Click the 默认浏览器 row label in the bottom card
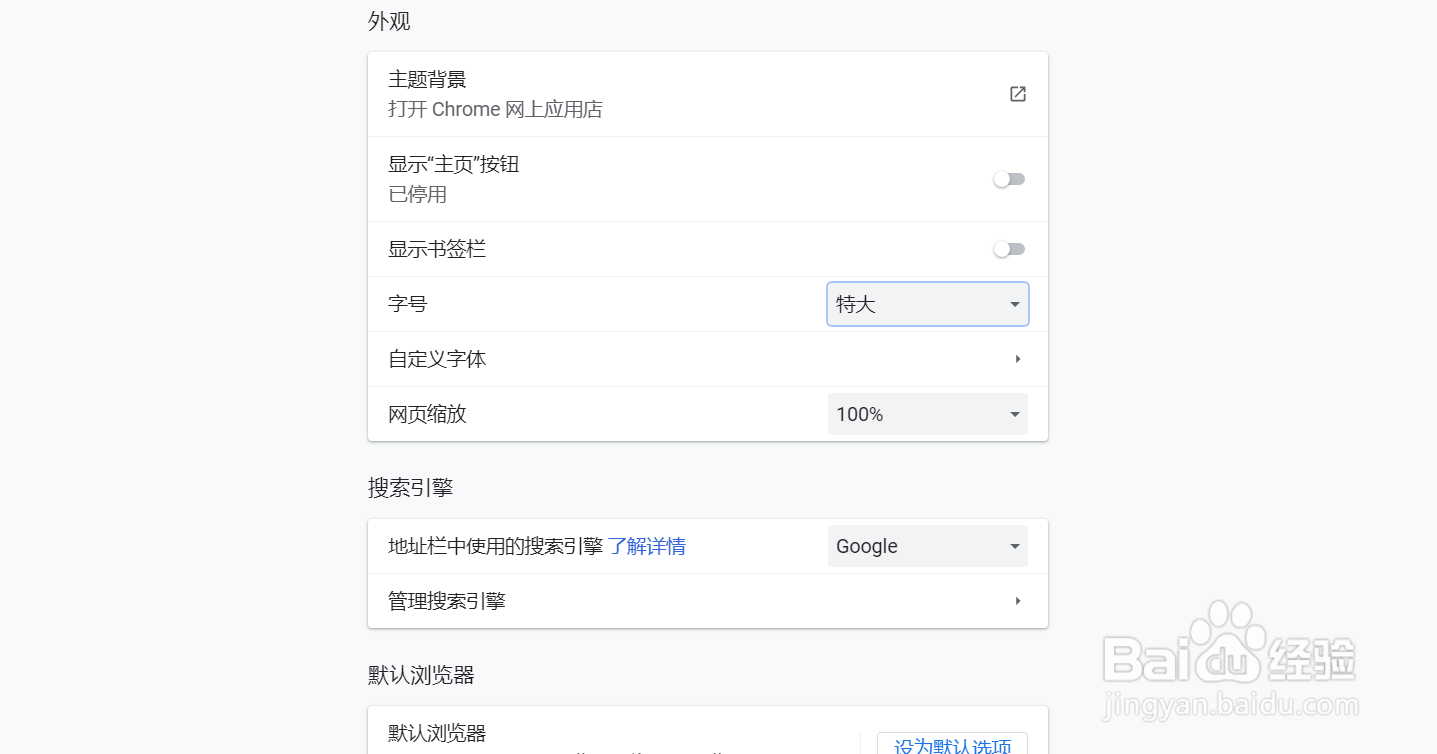The height and width of the screenshot is (754, 1437). tap(437, 733)
